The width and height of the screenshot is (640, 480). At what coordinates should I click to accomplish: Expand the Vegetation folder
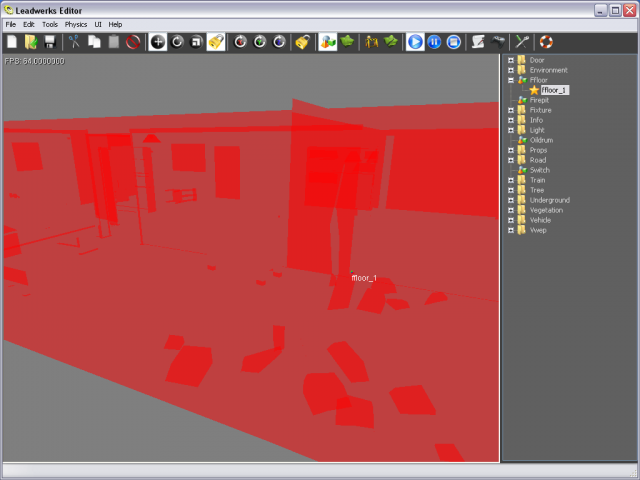click(511, 210)
